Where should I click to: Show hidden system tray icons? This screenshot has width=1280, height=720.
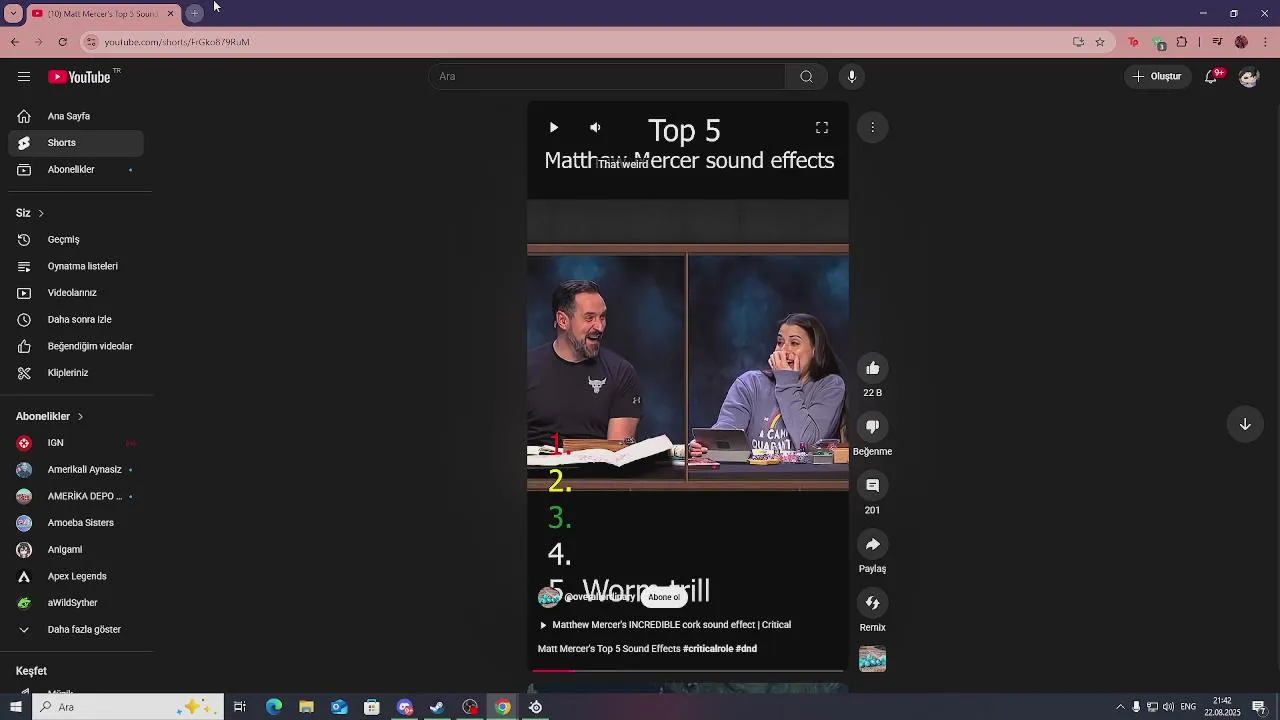[1120, 708]
